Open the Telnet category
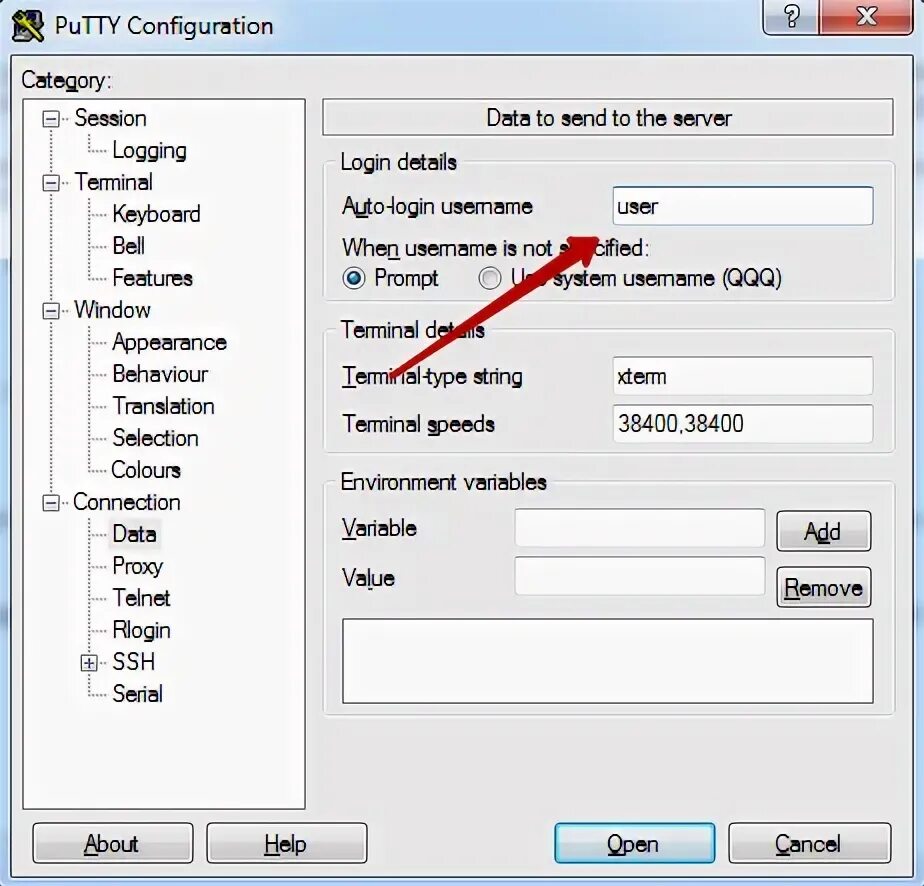The height and width of the screenshot is (886, 924). coord(141,598)
